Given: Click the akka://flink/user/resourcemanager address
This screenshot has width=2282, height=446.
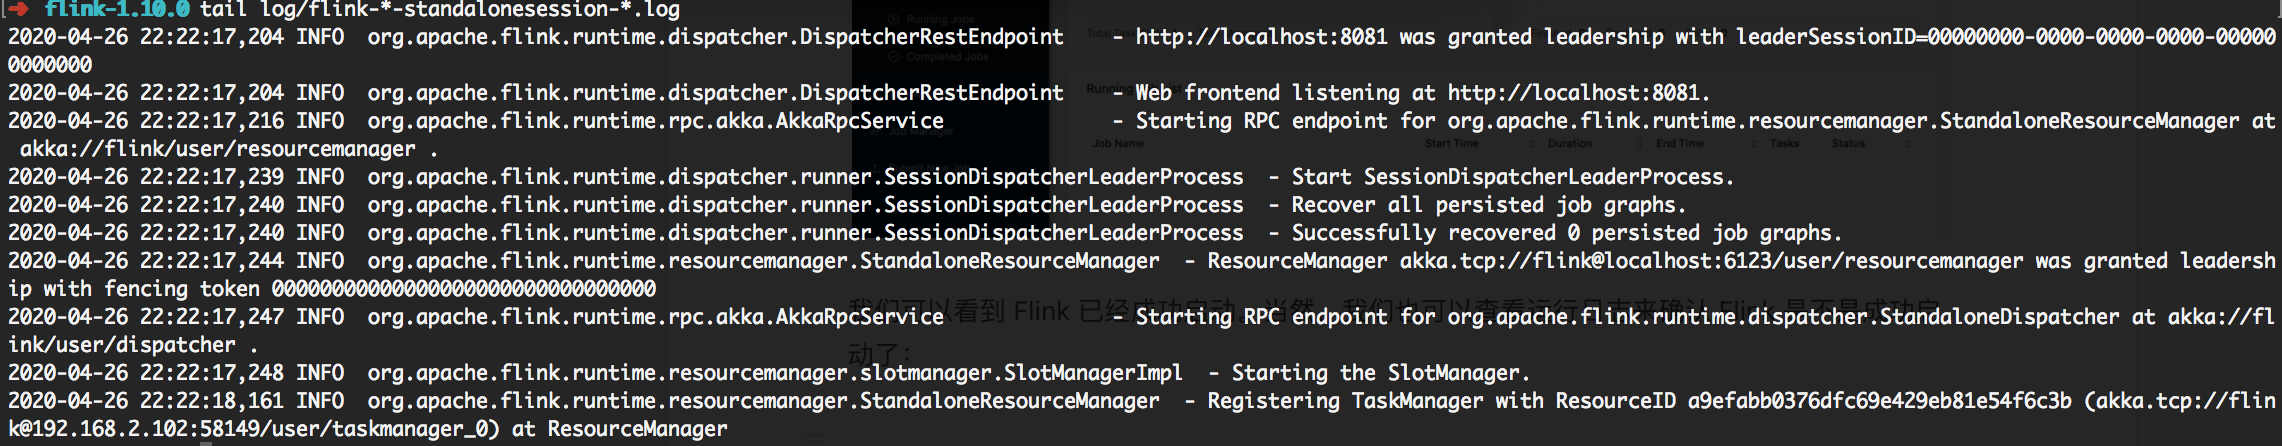Looking at the screenshot, I should click(217, 149).
